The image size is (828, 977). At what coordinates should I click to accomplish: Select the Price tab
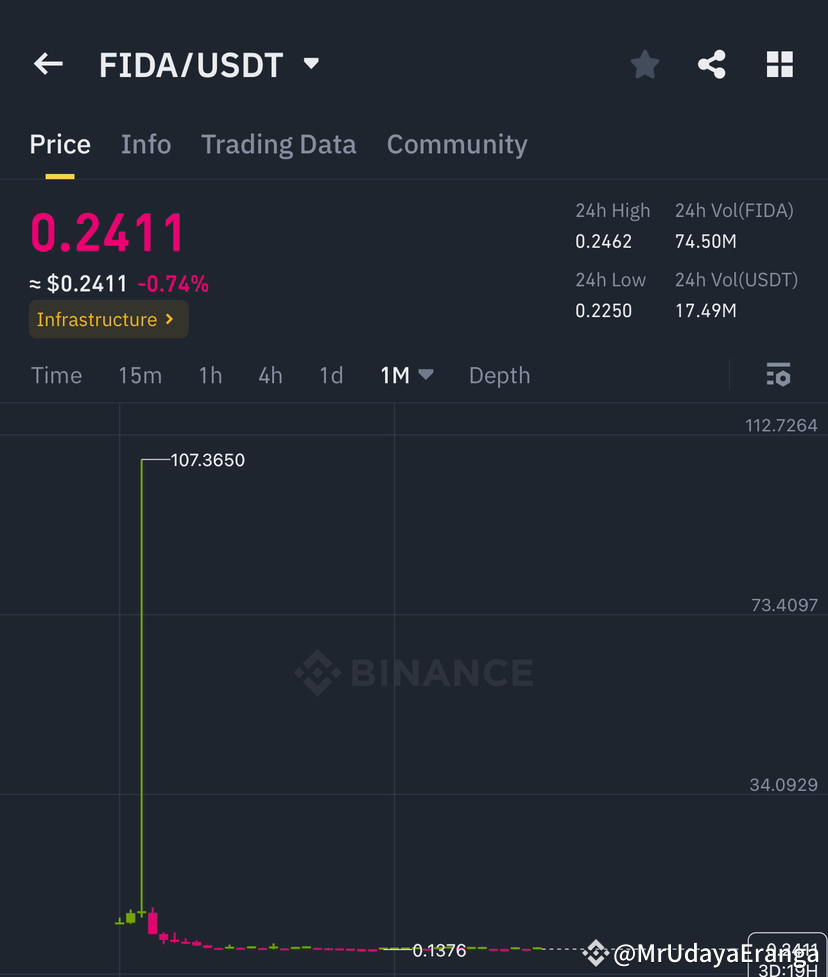[60, 145]
